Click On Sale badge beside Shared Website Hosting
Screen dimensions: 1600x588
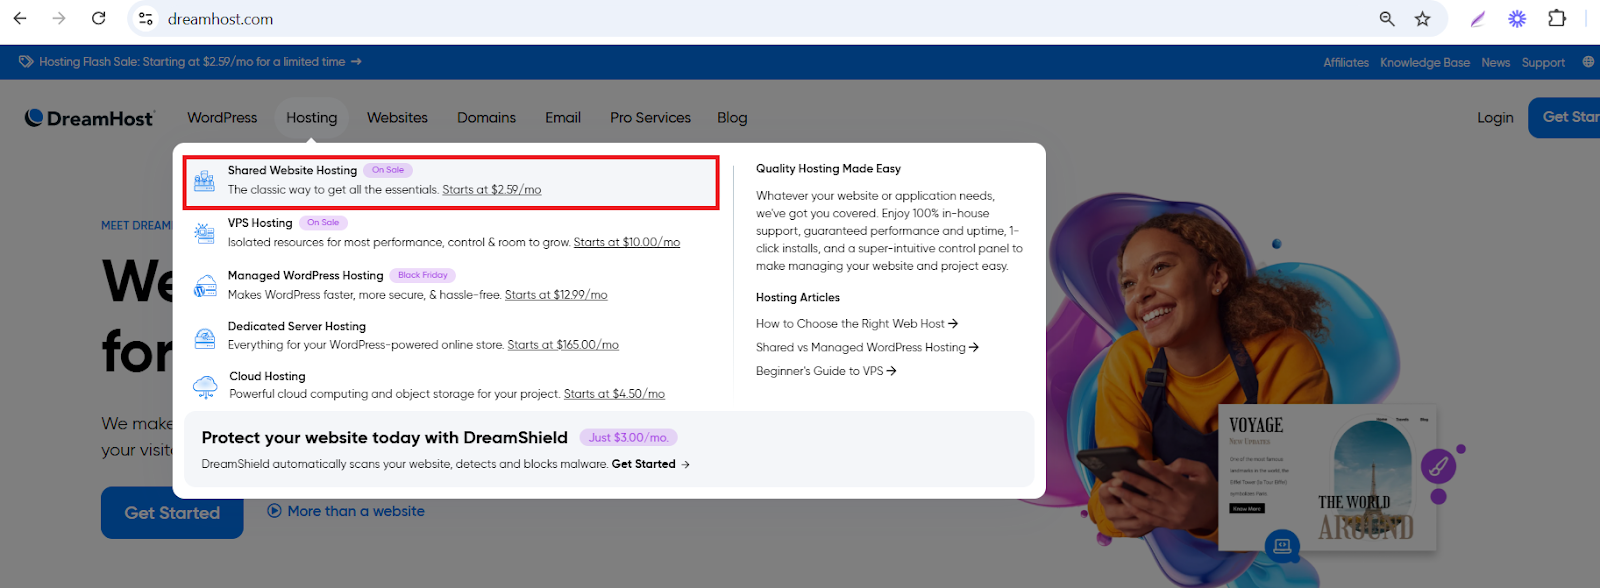[x=388, y=170]
